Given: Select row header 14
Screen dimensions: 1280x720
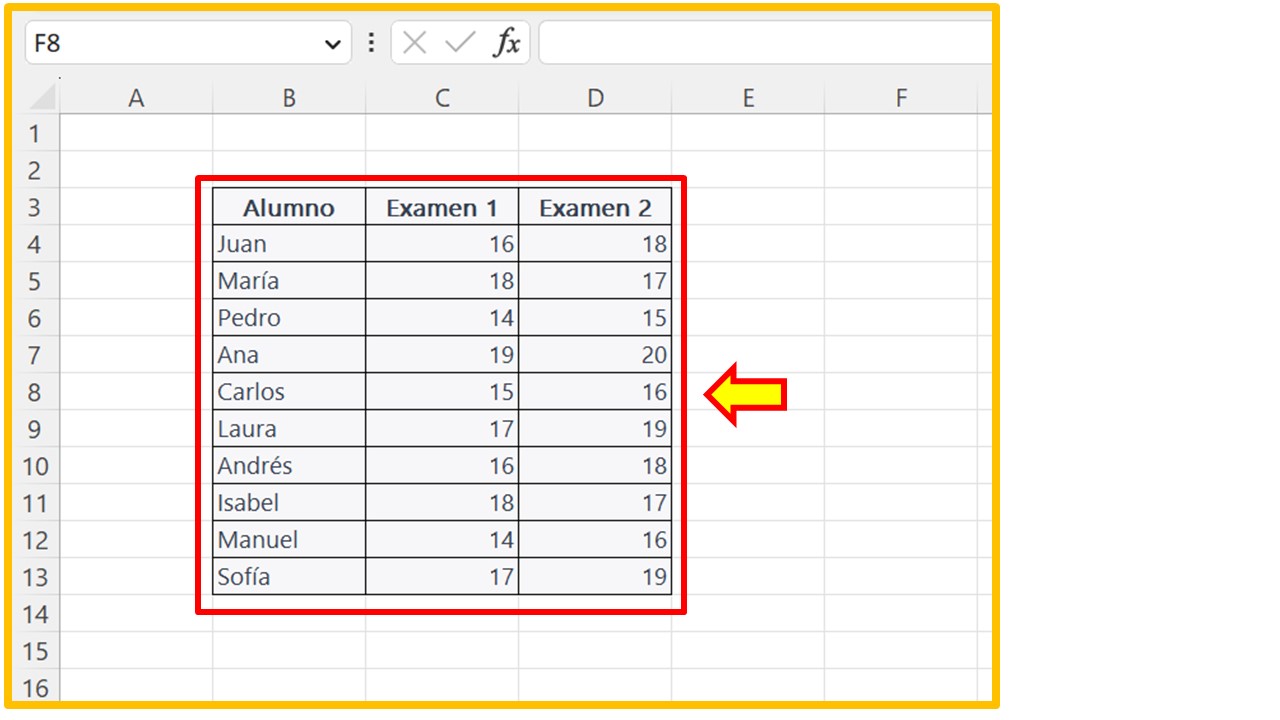Looking at the screenshot, I should 36,613.
